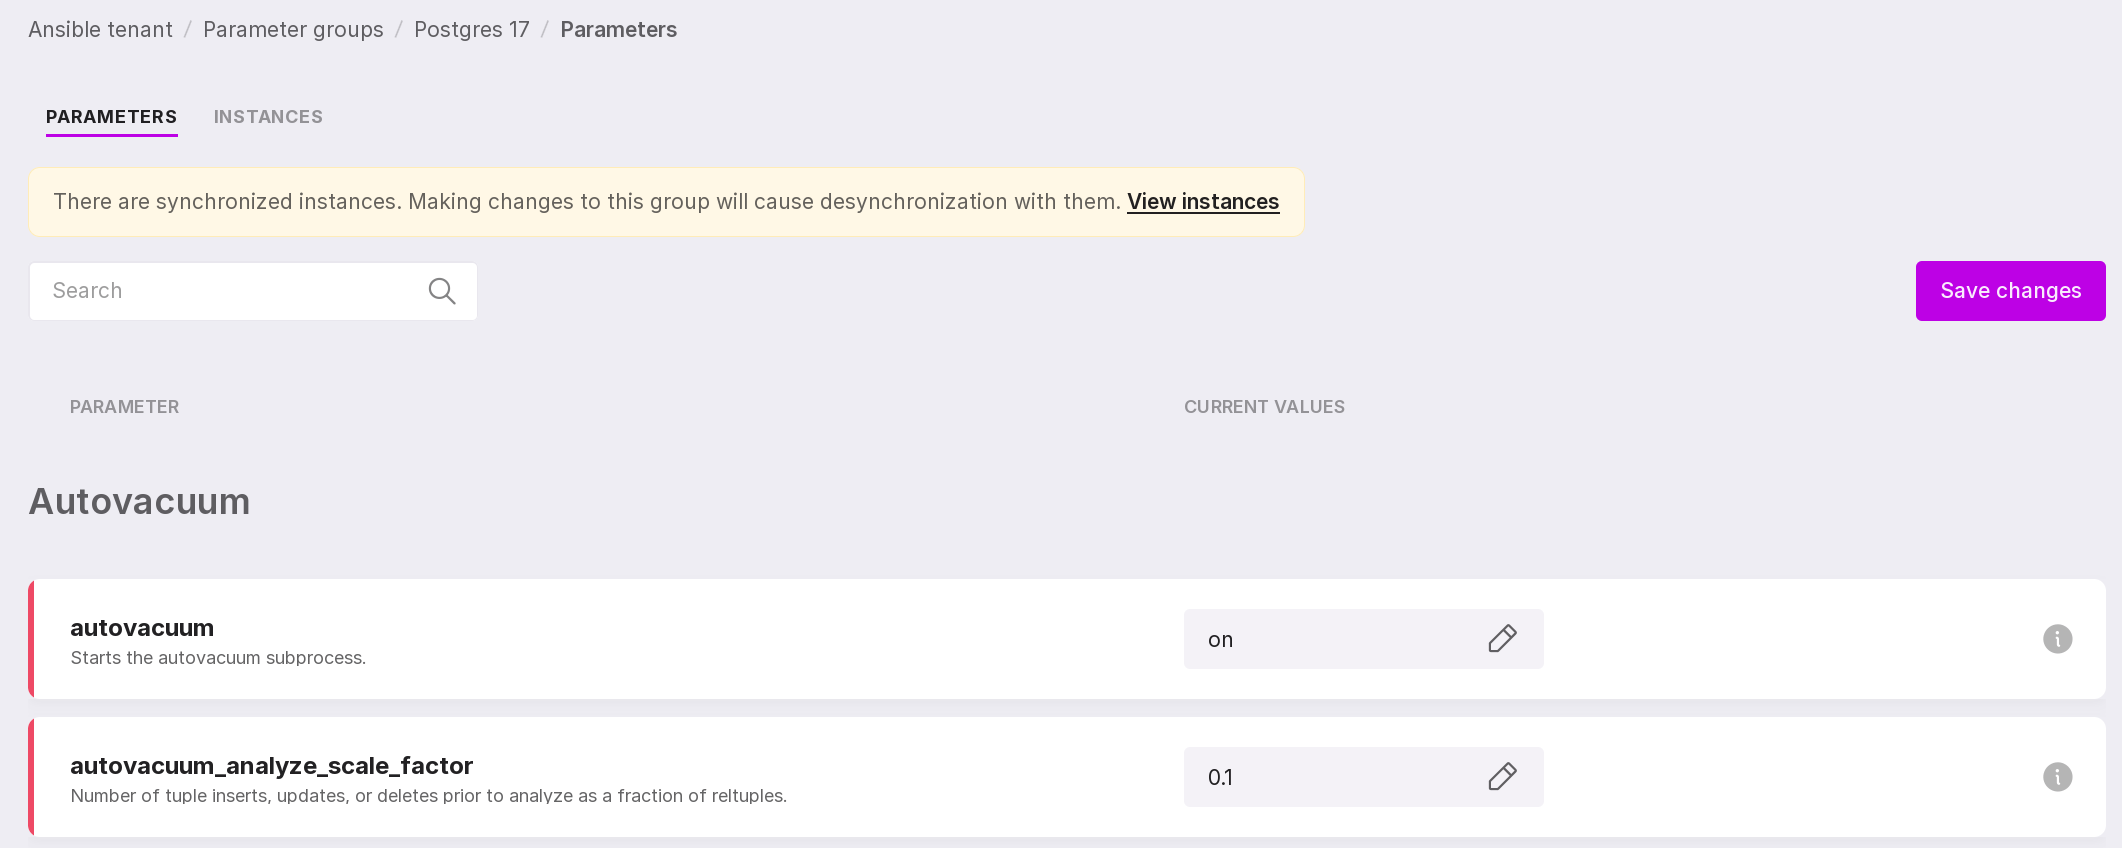Select the autovacuum_analyze_scale_factor row title

click(x=271, y=766)
